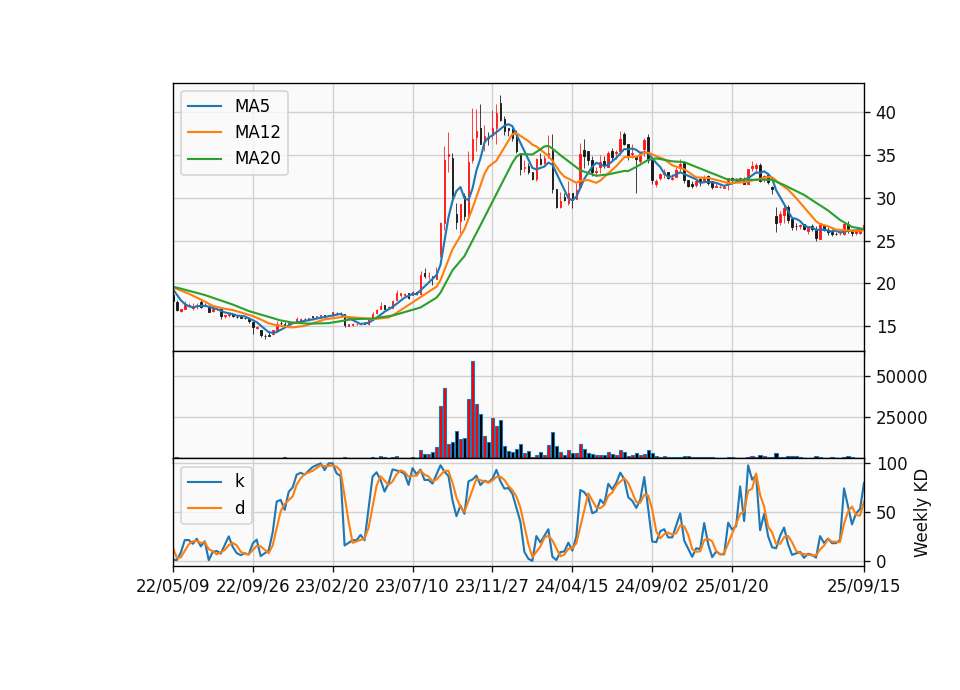
Task: Click the price axis value 20
Action: (x=885, y=283)
